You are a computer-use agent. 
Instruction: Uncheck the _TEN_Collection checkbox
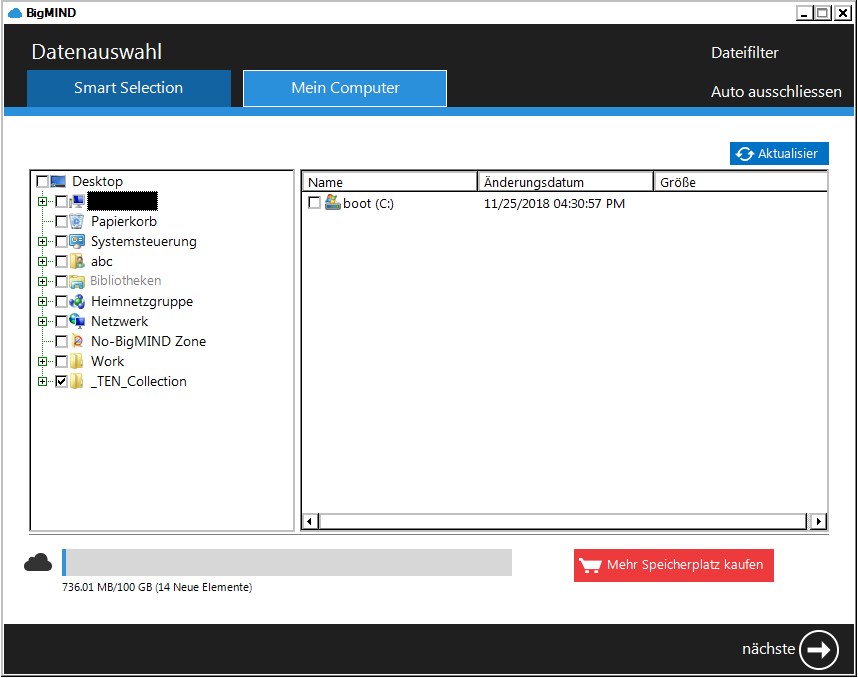(61, 381)
